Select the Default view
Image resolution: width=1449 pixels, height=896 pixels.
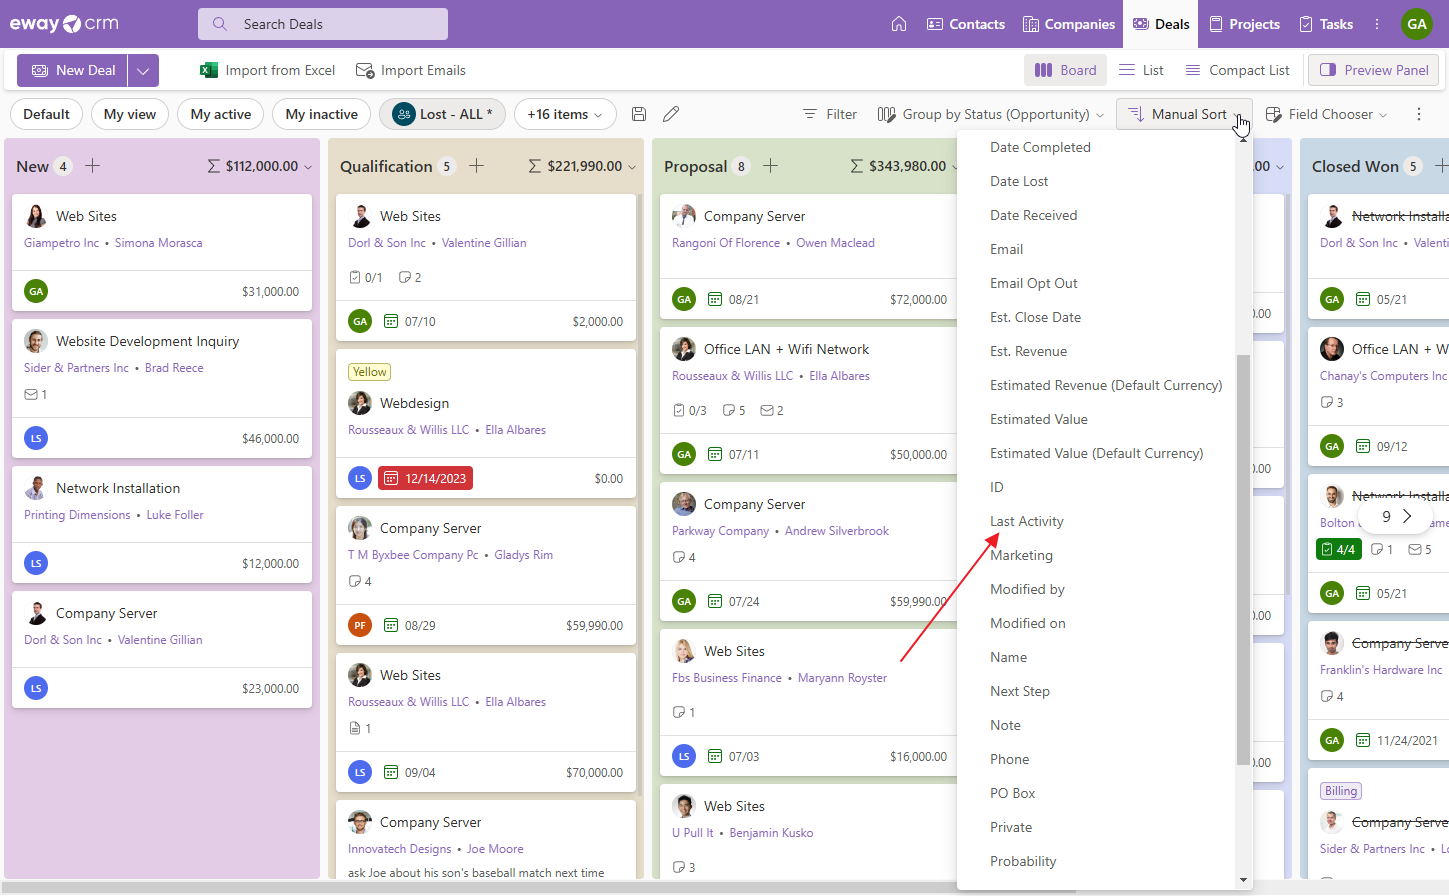(x=46, y=114)
